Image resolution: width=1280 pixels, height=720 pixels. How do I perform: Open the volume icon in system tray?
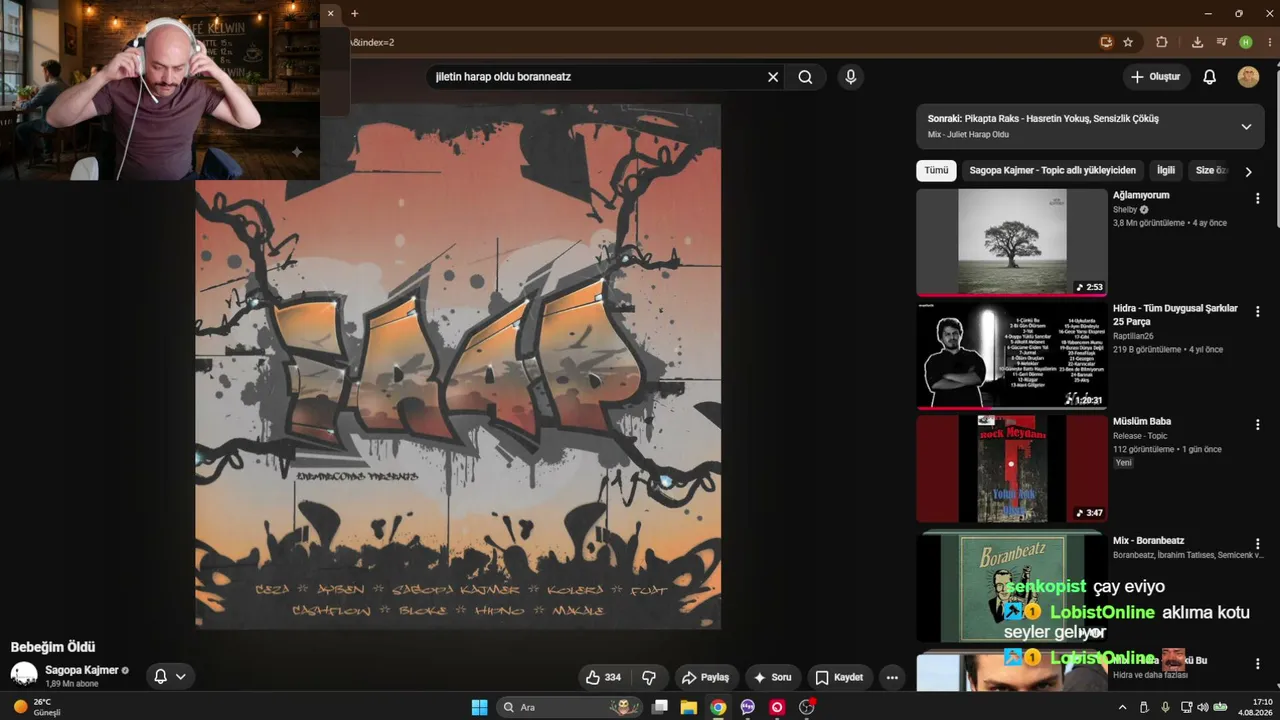coord(1202,707)
